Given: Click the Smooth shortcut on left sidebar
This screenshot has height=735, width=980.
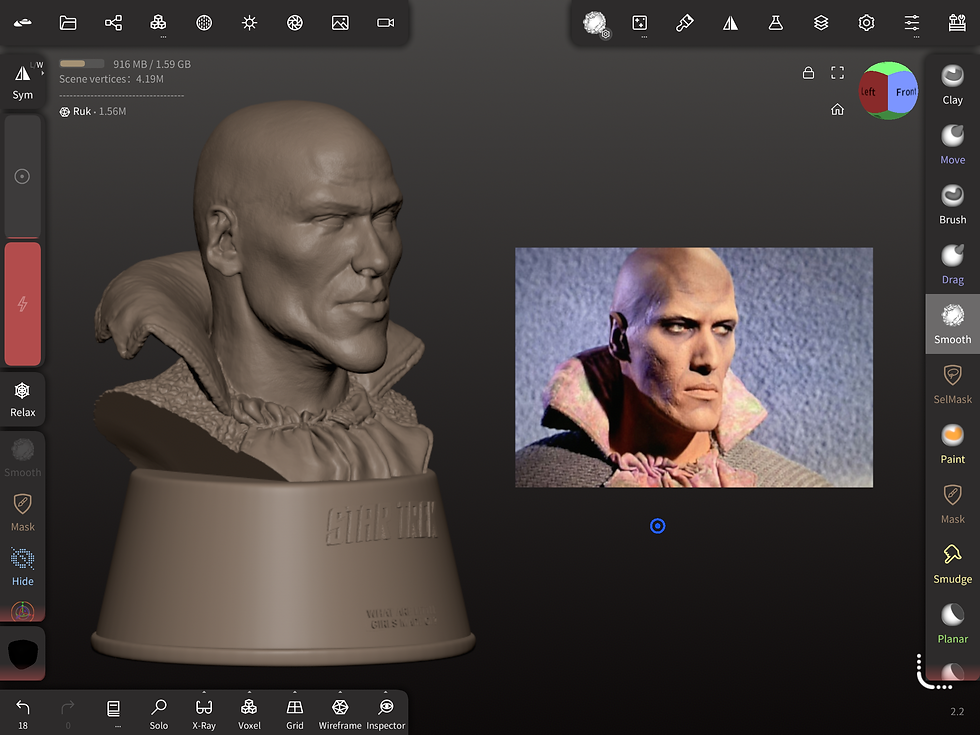Looking at the screenshot, I should point(22,458).
